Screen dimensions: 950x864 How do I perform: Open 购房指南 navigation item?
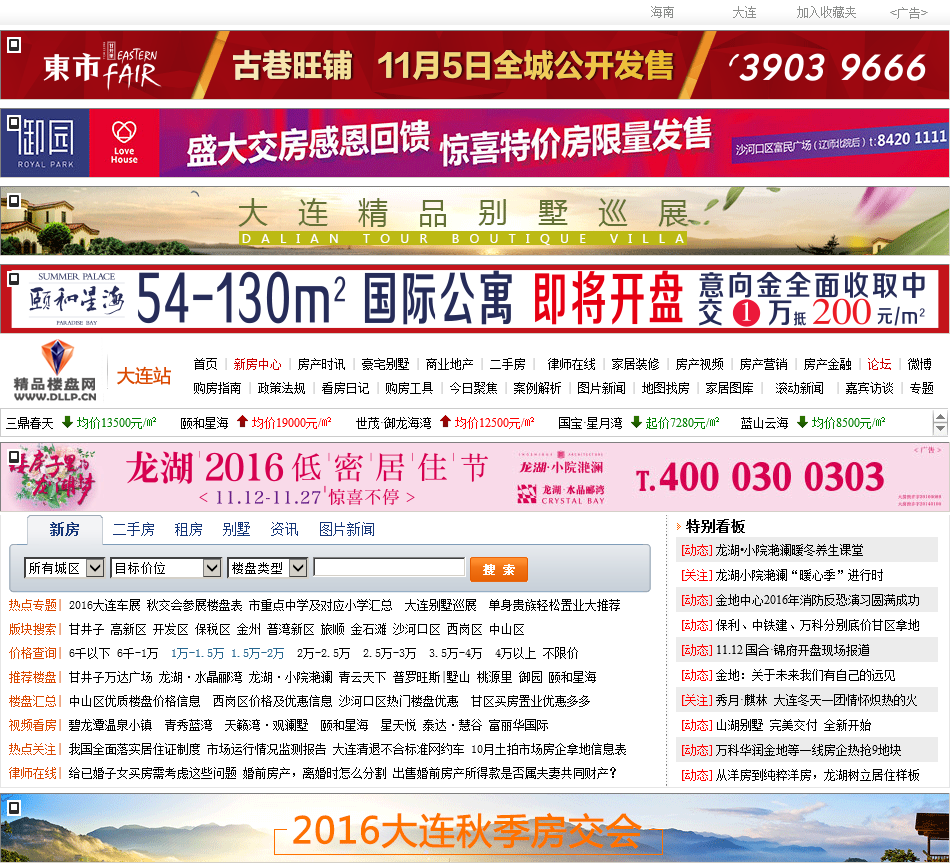(217, 388)
